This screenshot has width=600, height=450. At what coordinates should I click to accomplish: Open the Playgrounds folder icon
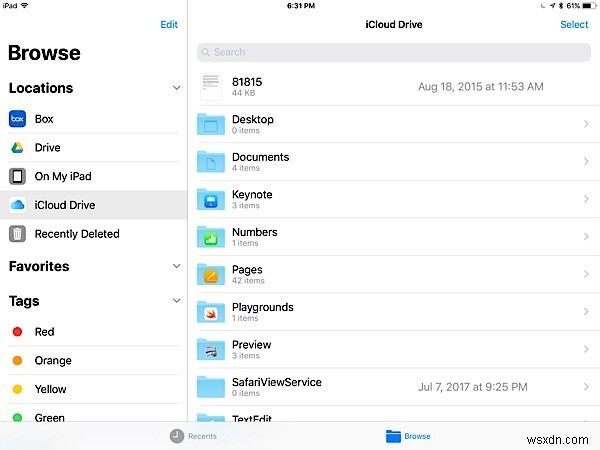click(211, 311)
